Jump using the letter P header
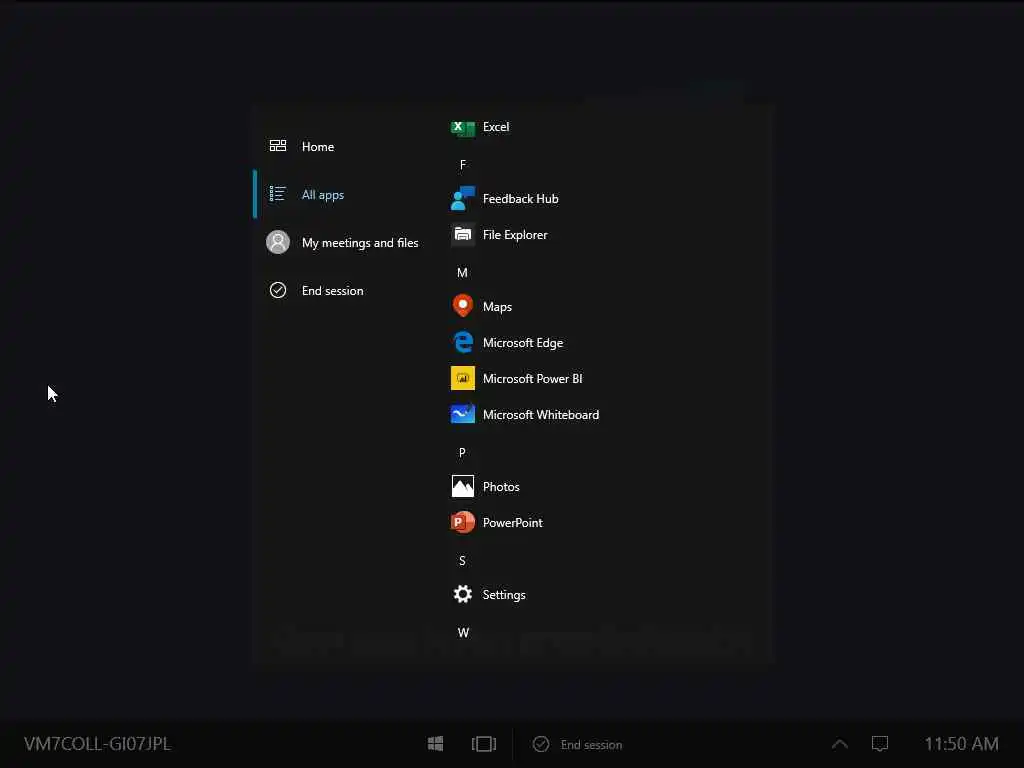 [462, 453]
